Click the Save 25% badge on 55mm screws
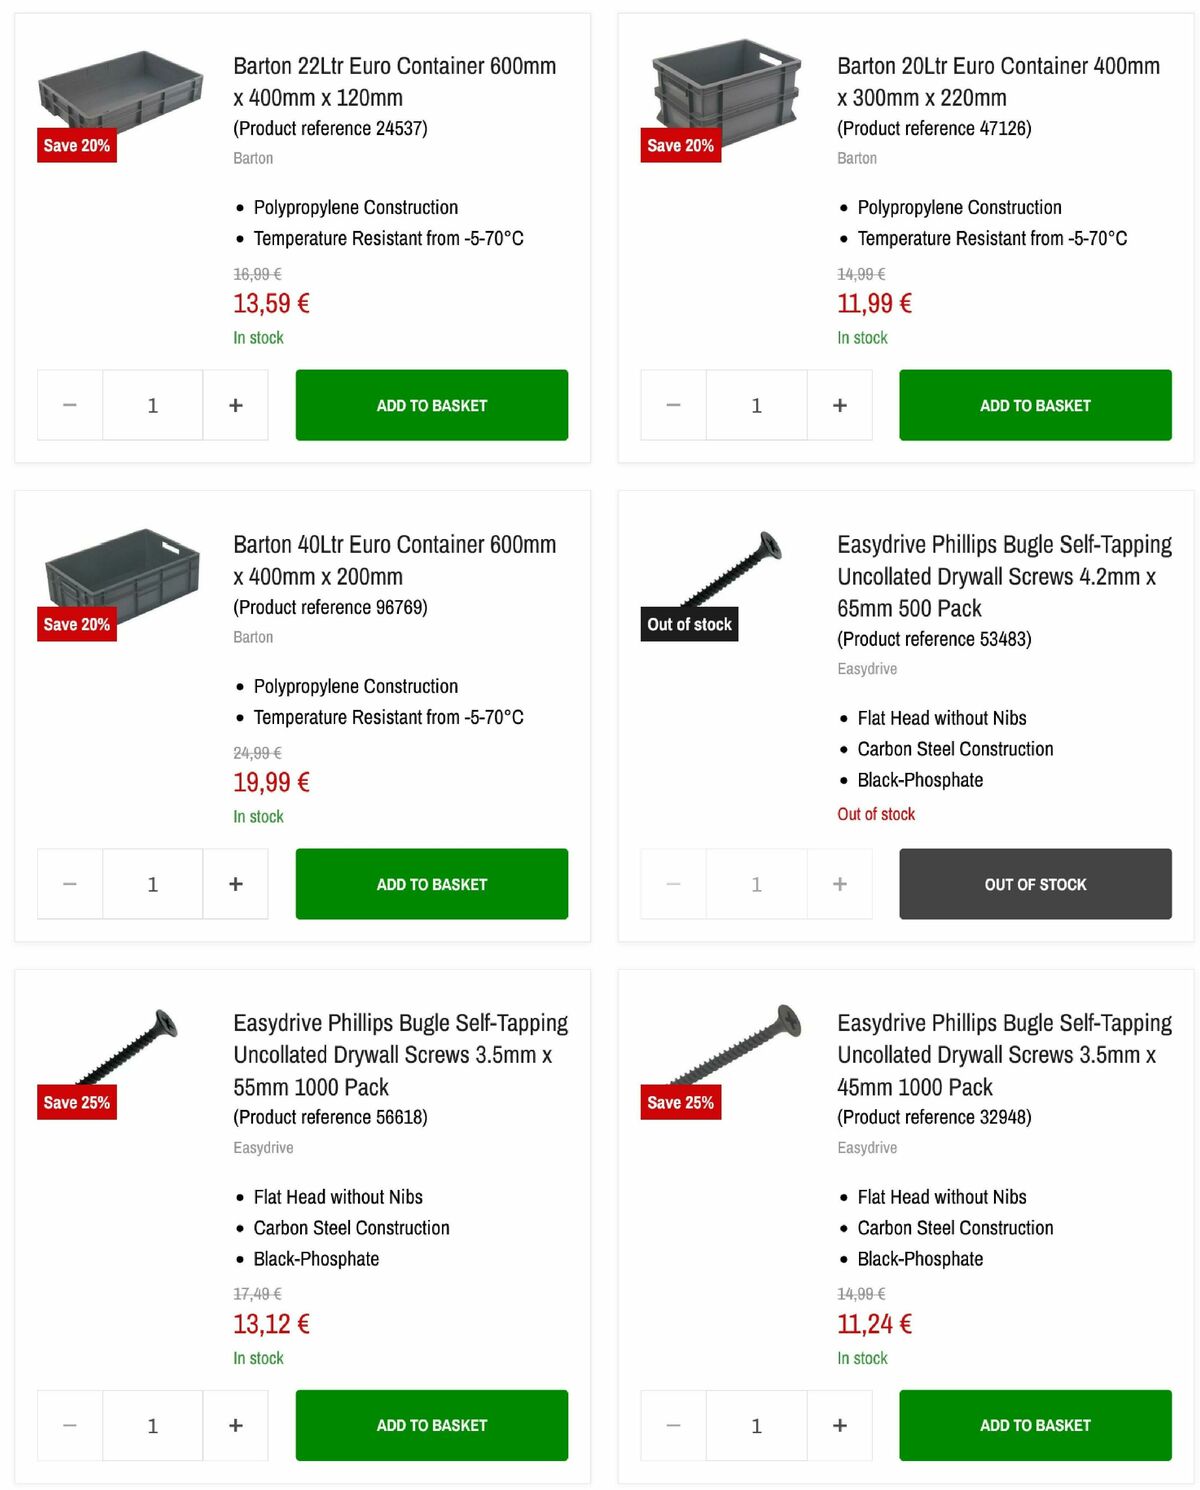Screen dimensions: 1200x1490 (77, 1102)
